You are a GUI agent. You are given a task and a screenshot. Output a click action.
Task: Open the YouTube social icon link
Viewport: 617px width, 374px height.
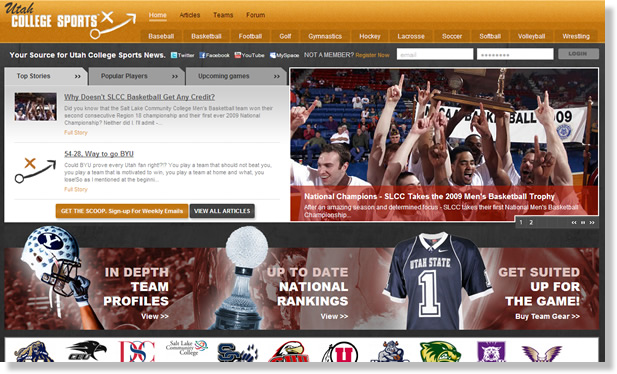[x=249, y=55]
